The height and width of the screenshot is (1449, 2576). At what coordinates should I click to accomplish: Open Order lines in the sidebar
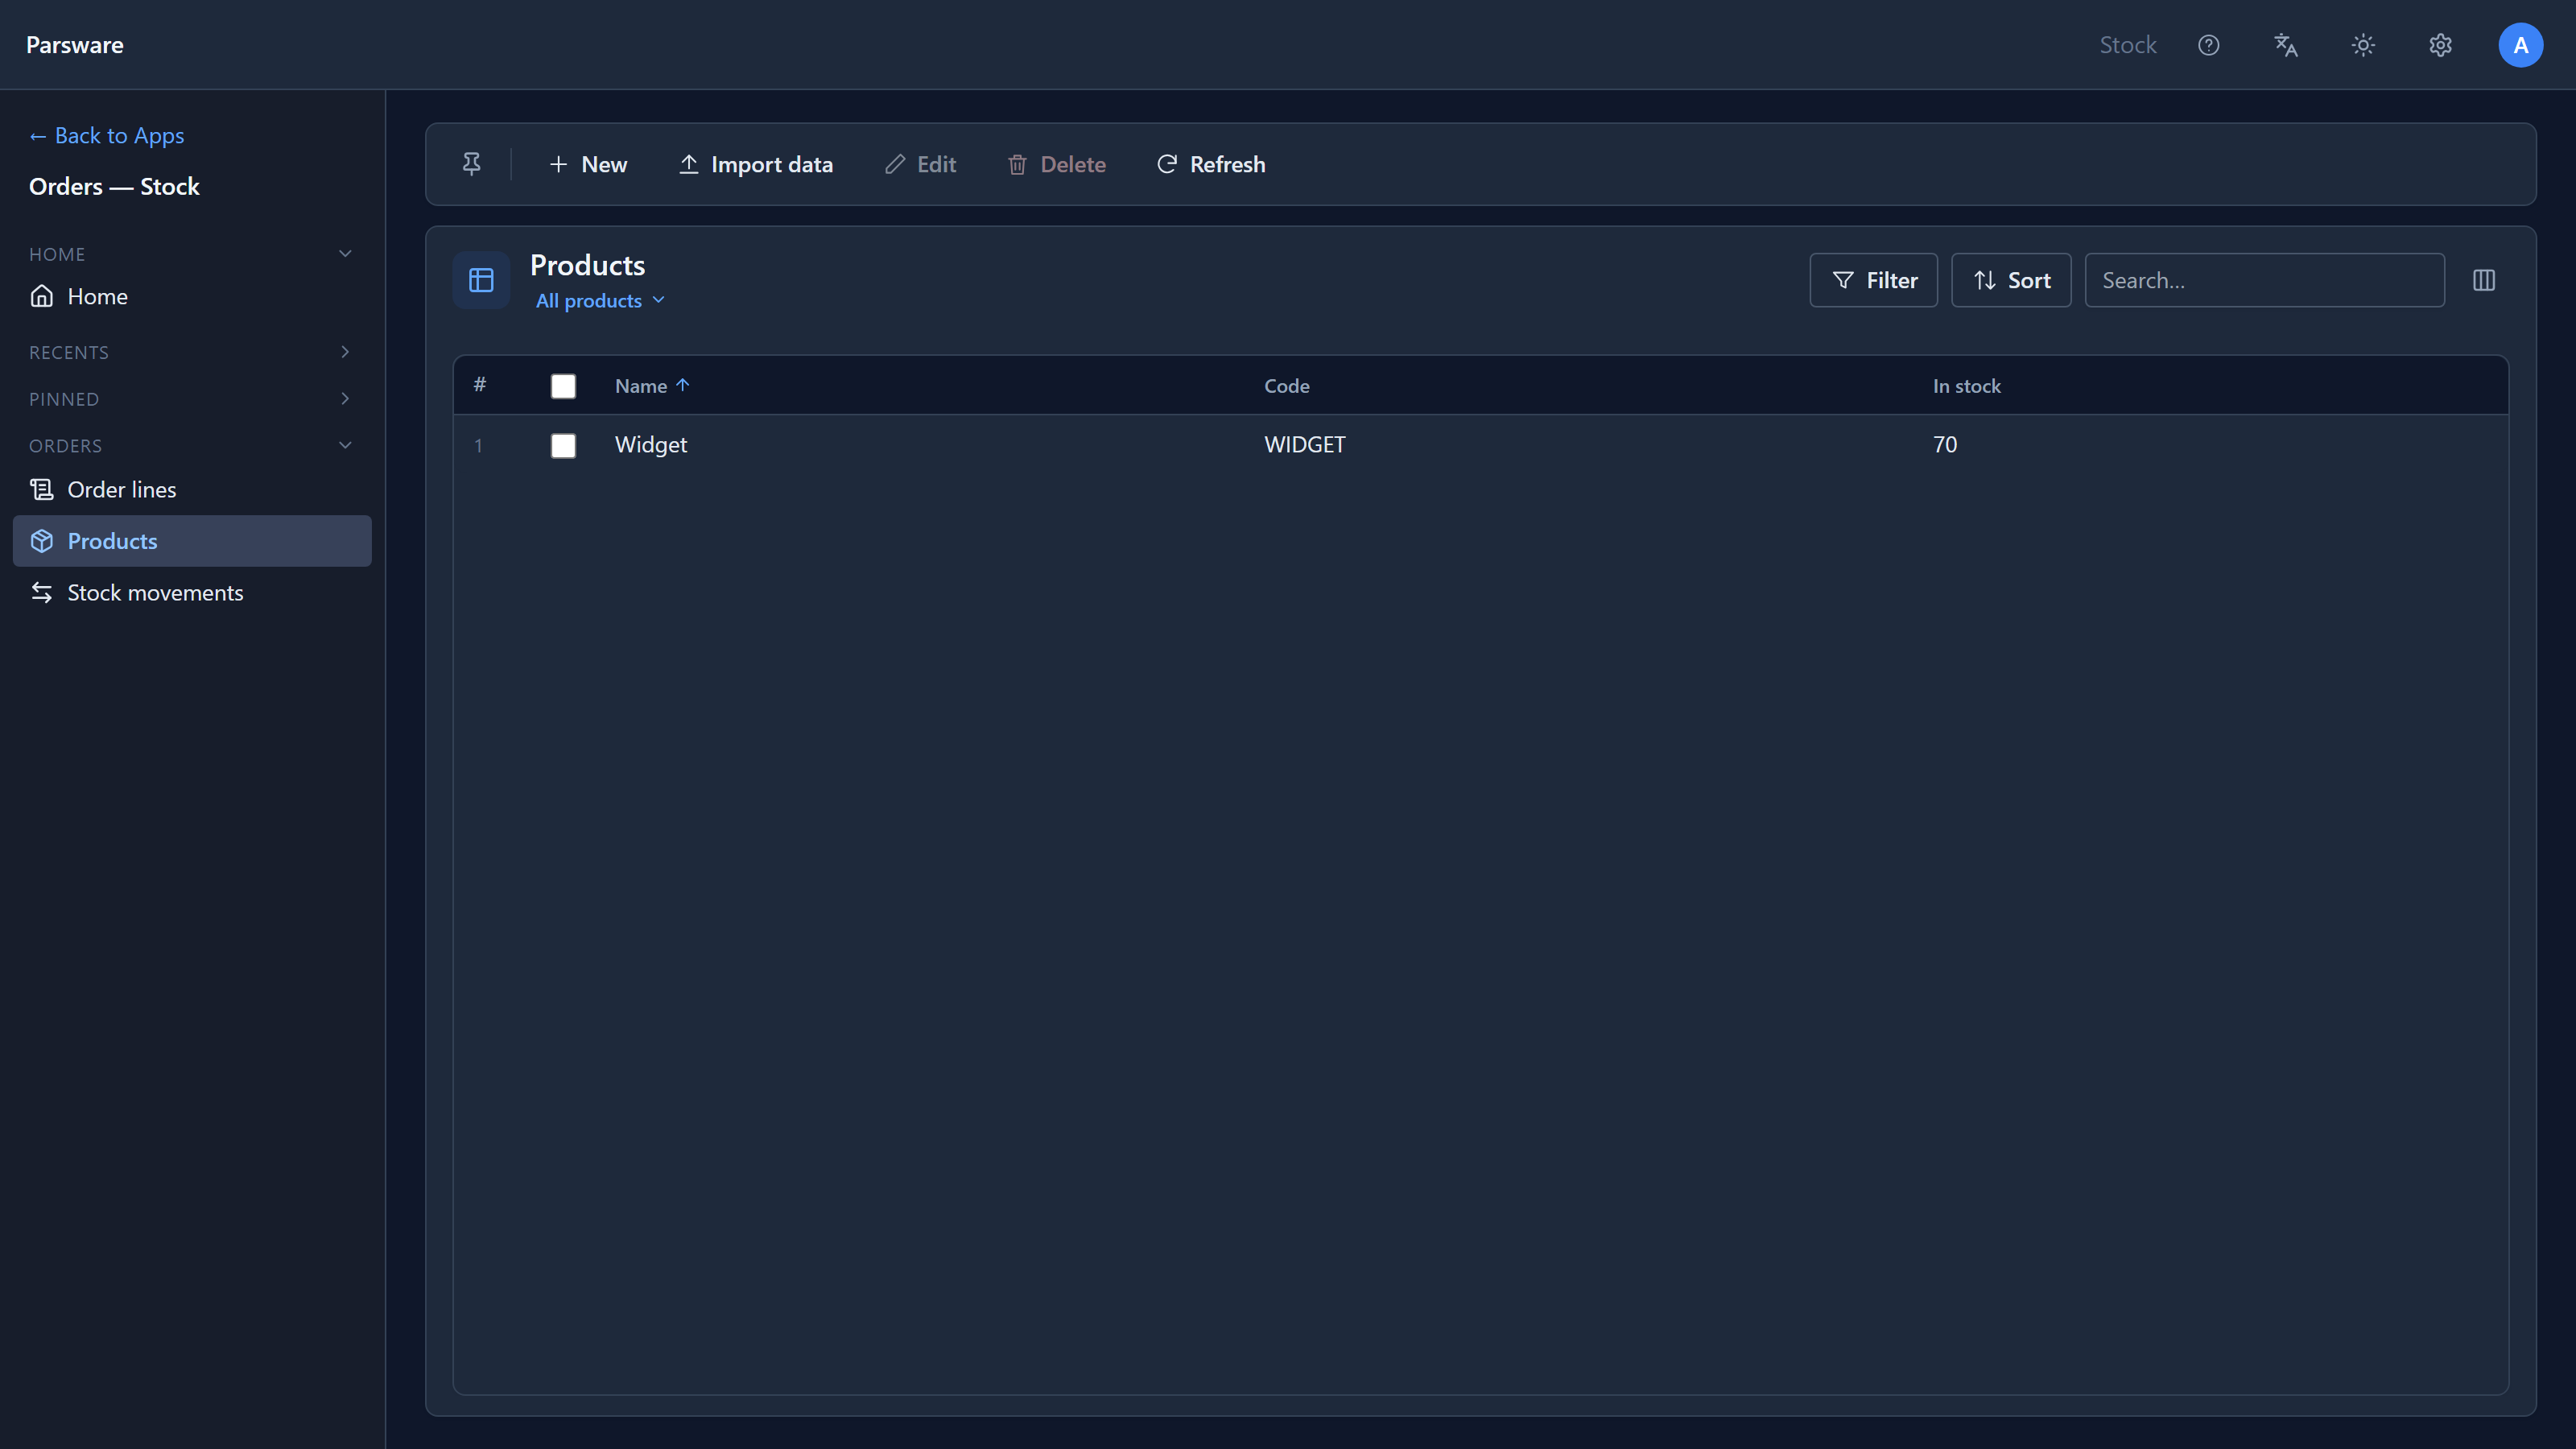192,489
